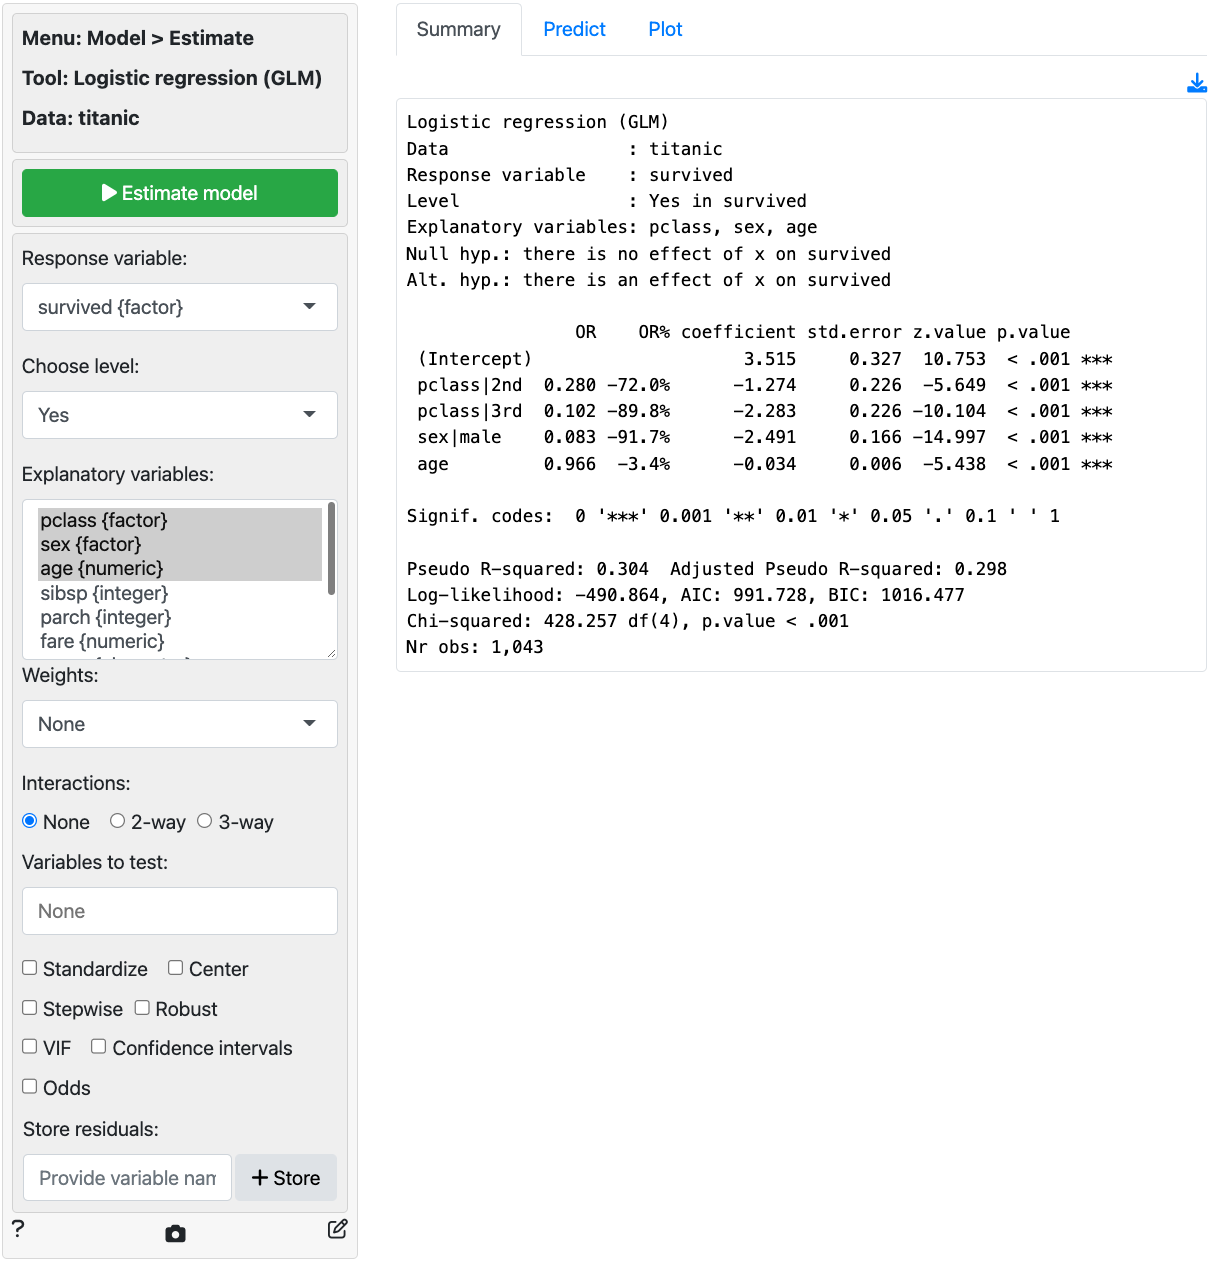Switch to the Predict tab

click(574, 29)
